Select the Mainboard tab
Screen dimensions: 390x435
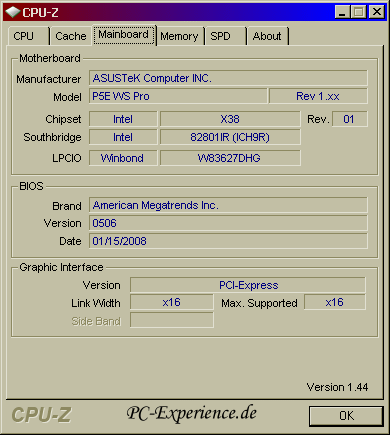click(124, 35)
